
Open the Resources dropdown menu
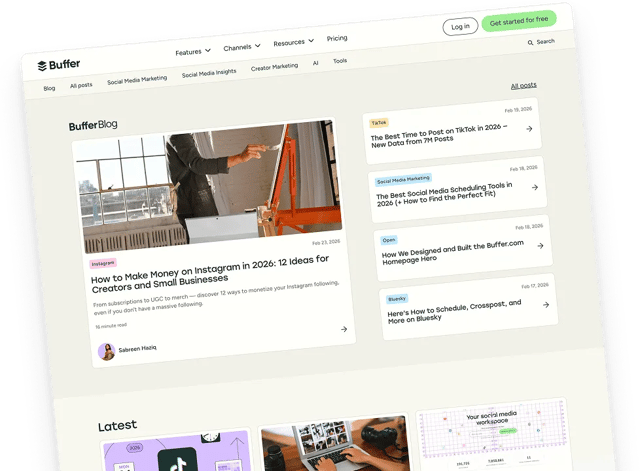click(x=293, y=43)
